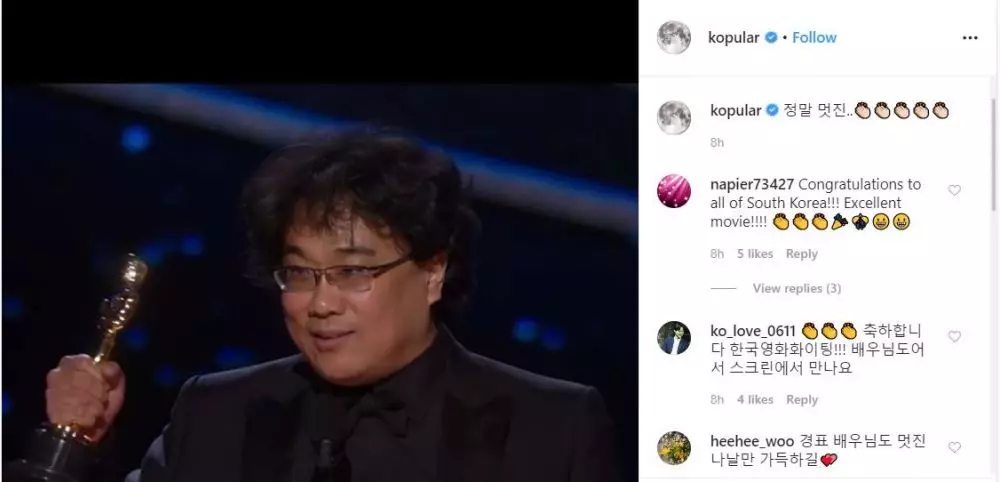This screenshot has height=482, width=1000.
Task: Like napier73427's comment with heart
Action: point(954,190)
